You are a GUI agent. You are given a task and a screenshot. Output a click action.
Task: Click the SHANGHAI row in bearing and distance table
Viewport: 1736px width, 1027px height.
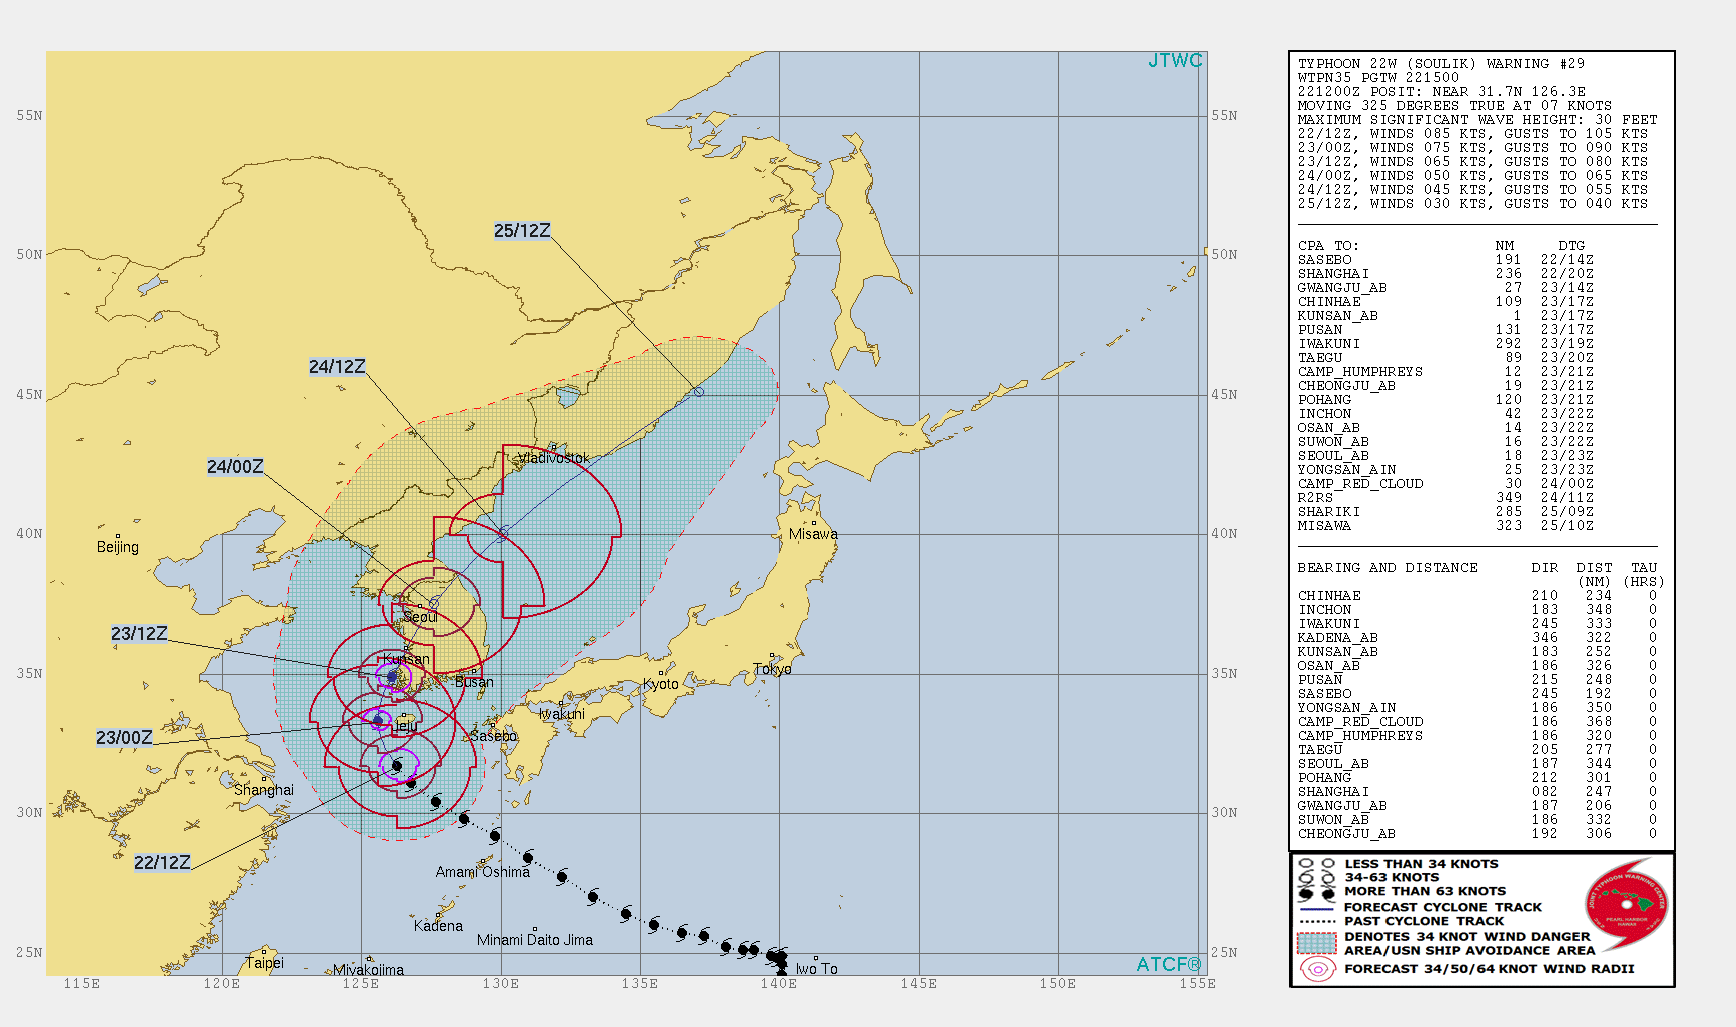pos(1477,791)
